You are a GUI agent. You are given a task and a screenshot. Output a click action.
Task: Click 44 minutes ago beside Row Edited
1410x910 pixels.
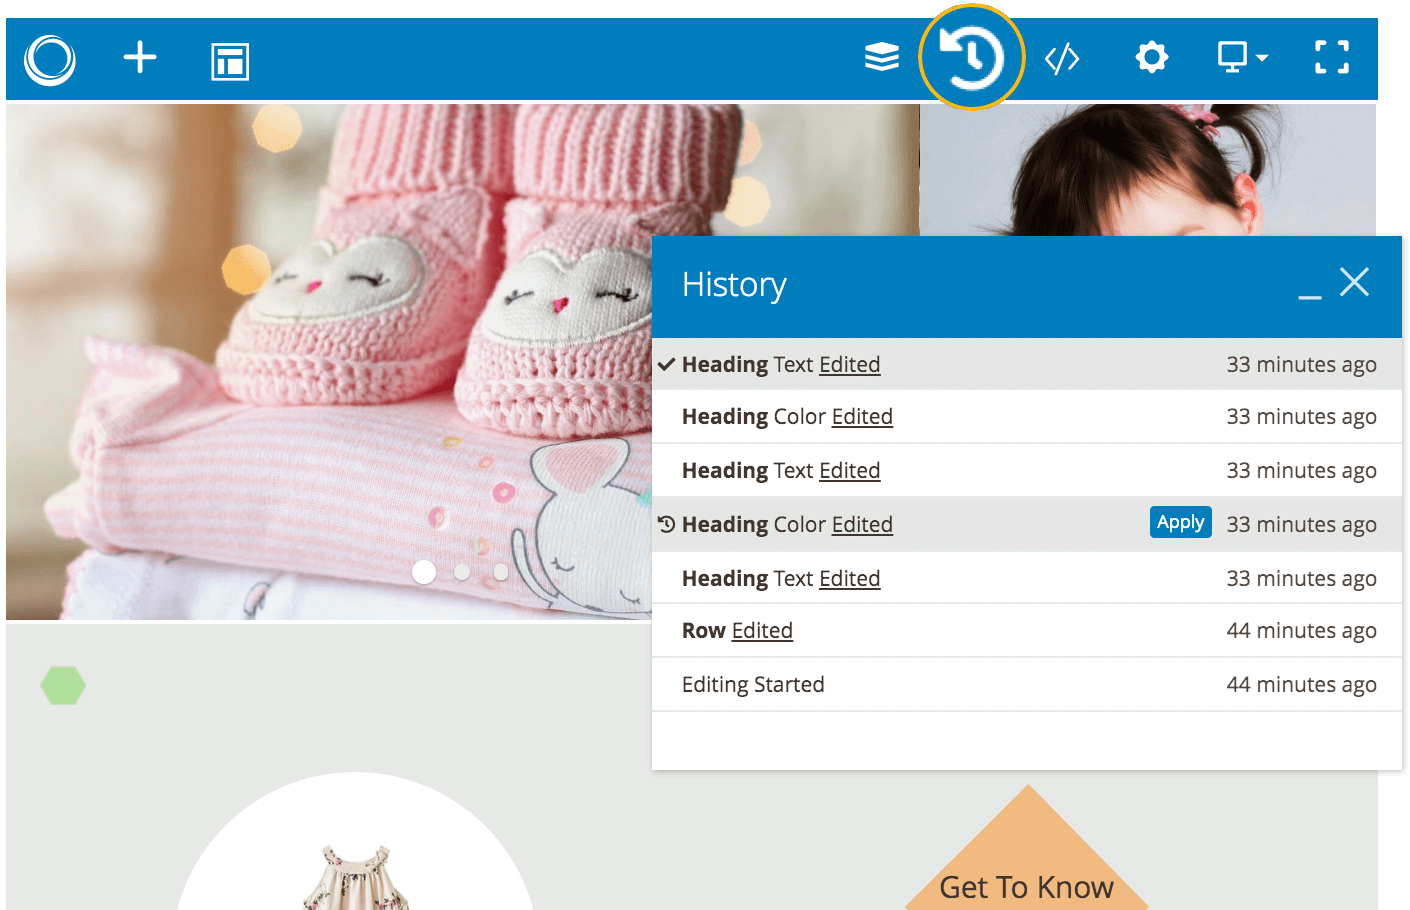[1301, 631]
